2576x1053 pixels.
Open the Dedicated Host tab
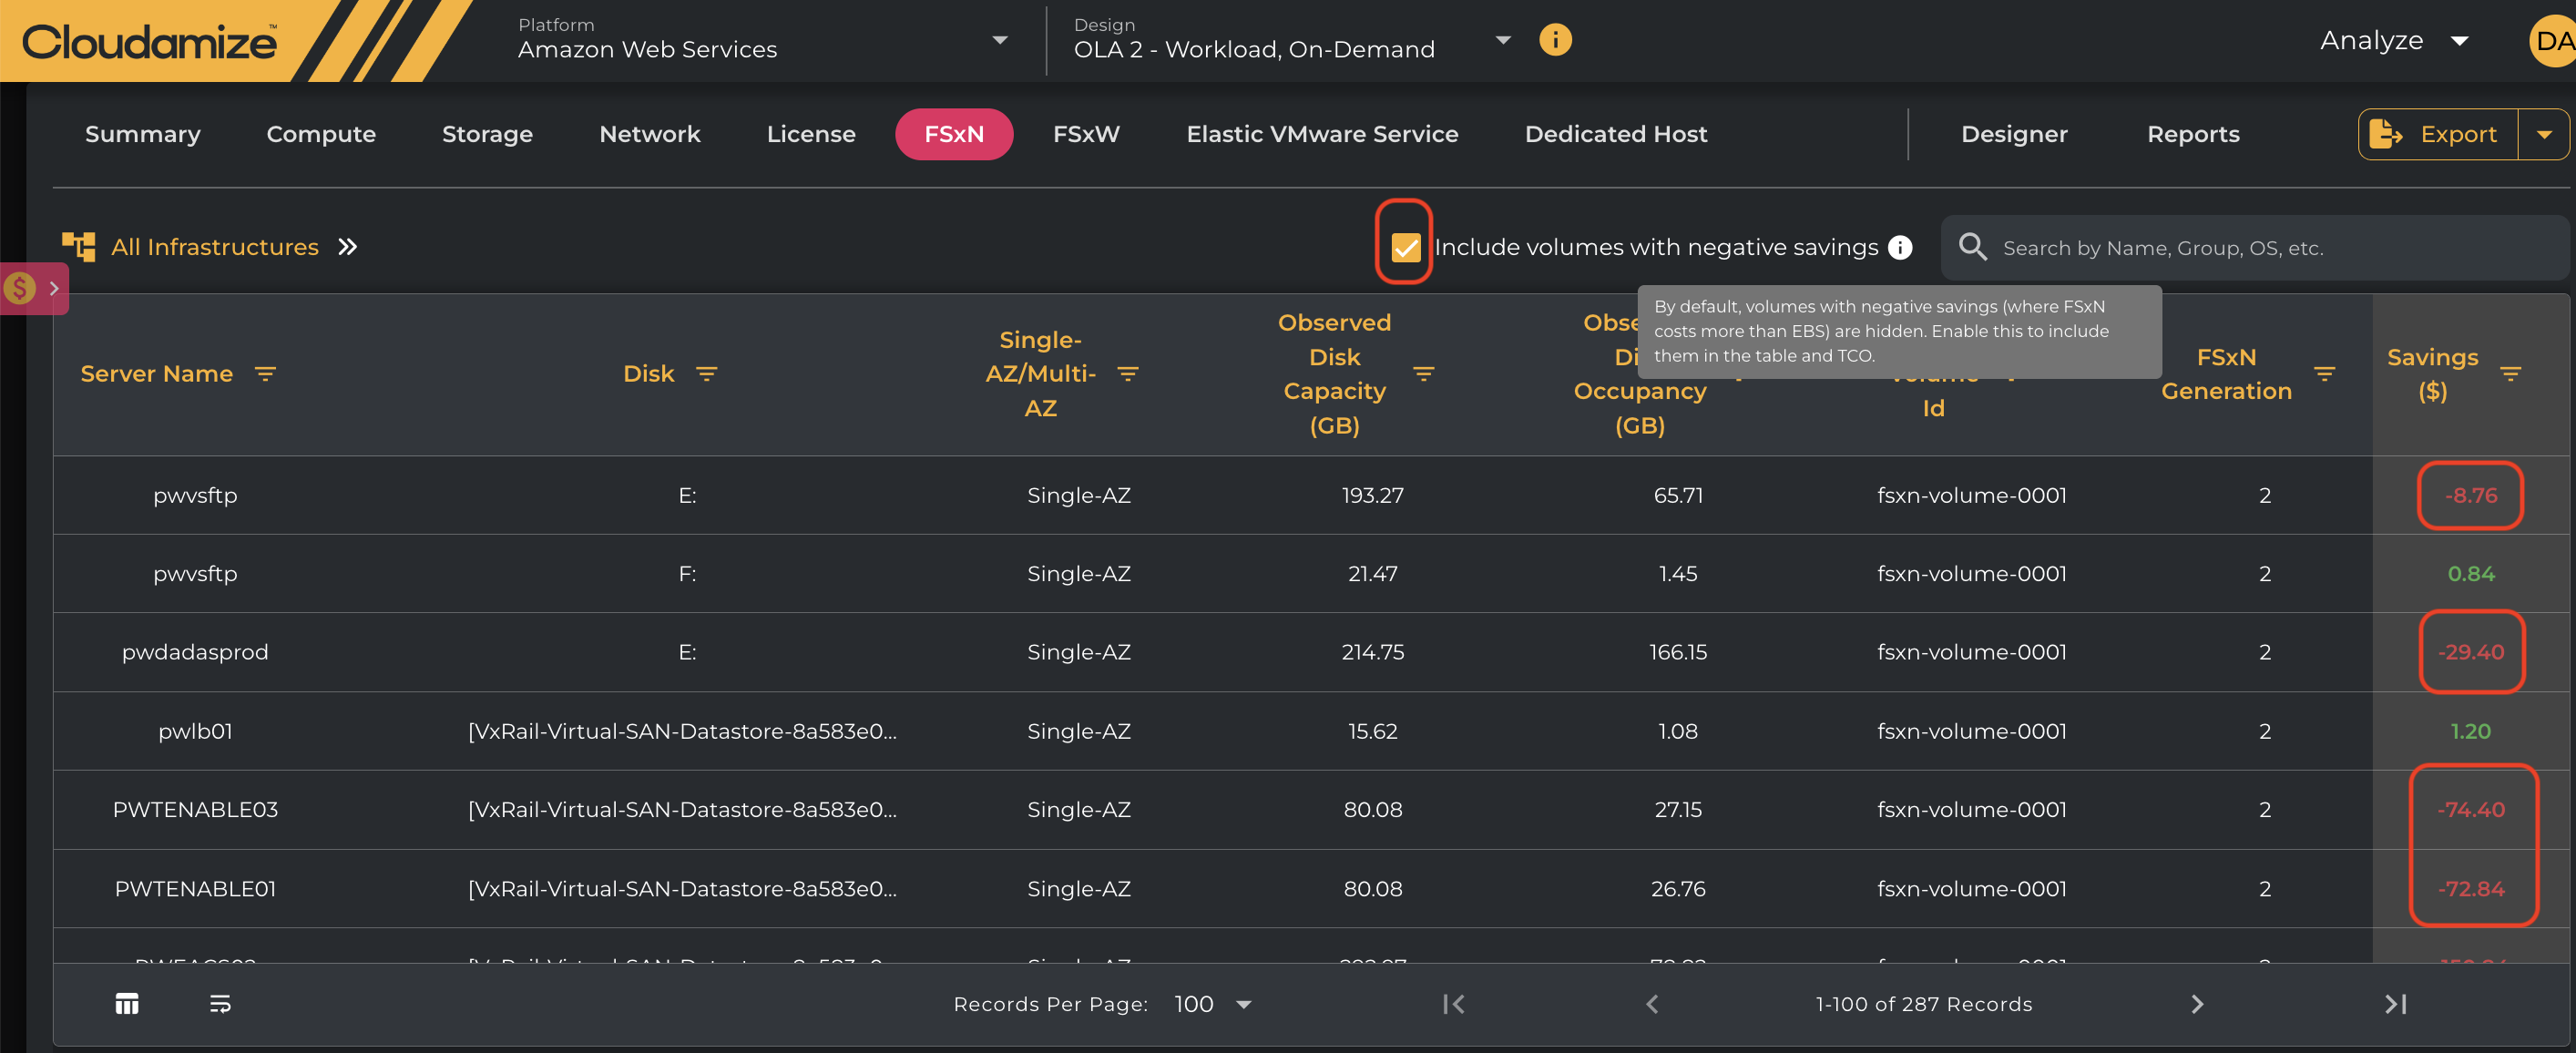(x=1616, y=134)
